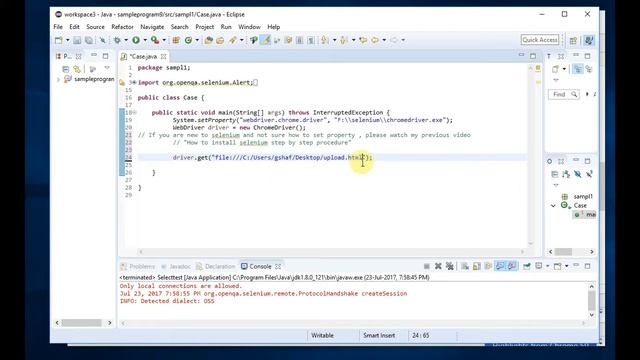Select the Java perspective icon
640x360 pixels.
coord(589,40)
